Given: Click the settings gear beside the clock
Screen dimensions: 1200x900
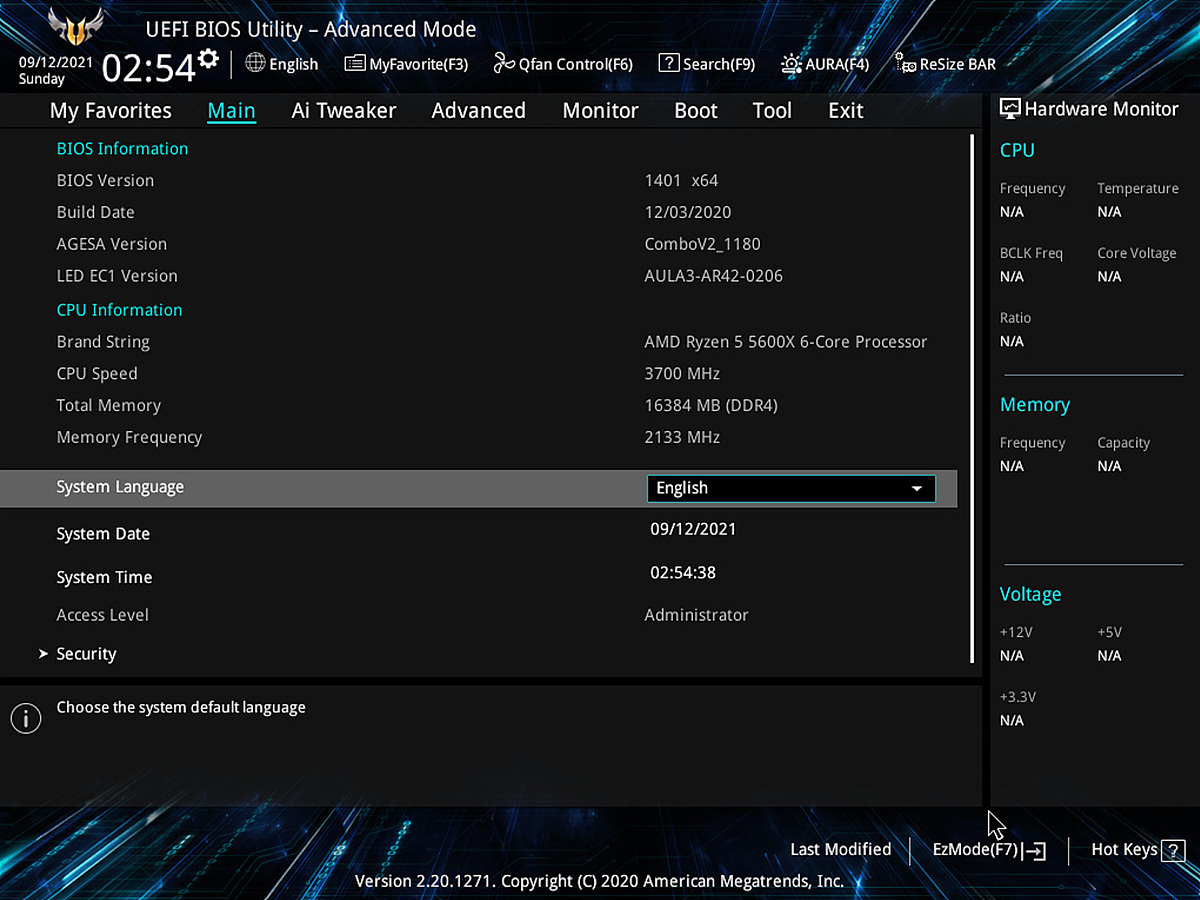Looking at the screenshot, I should 208,58.
